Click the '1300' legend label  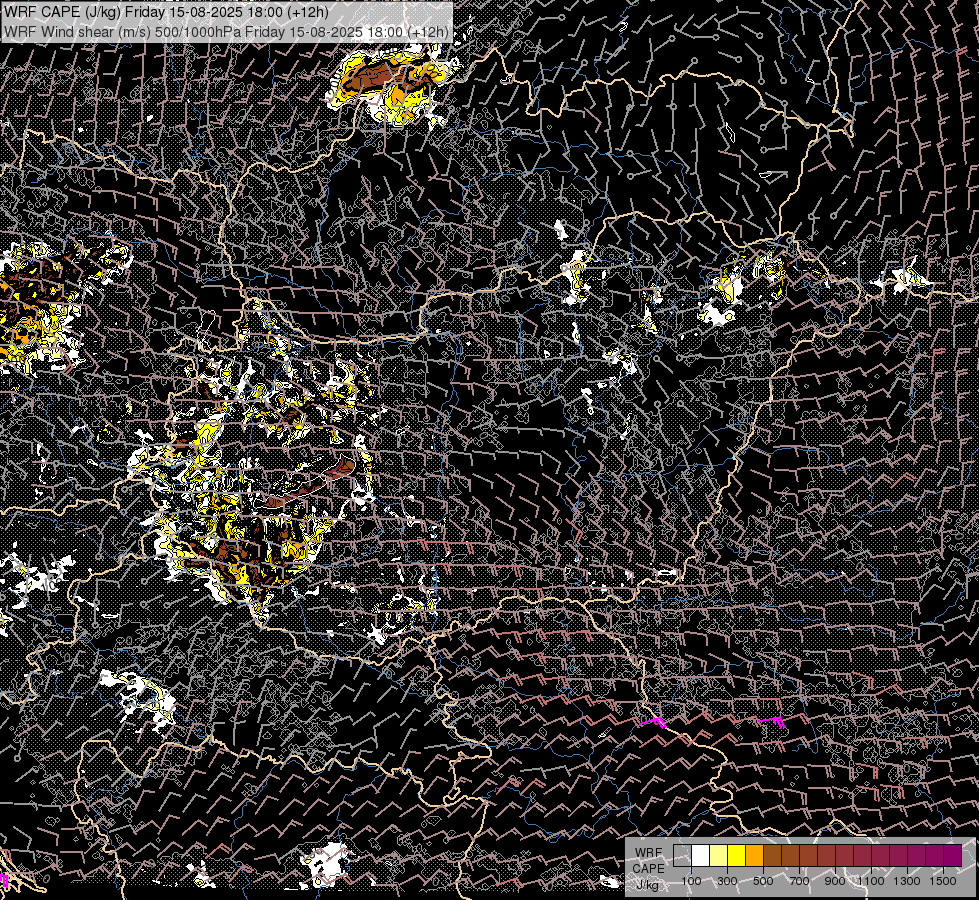[907, 881]
